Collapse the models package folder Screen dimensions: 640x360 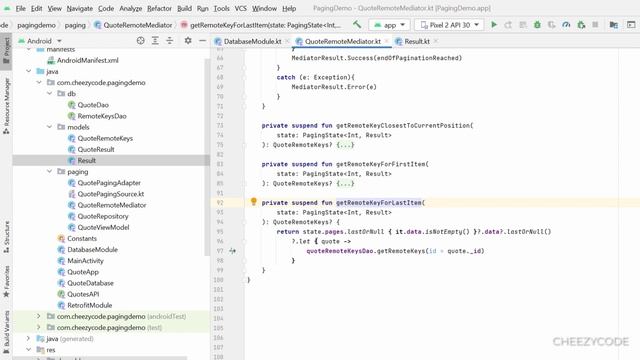point(49,127)
